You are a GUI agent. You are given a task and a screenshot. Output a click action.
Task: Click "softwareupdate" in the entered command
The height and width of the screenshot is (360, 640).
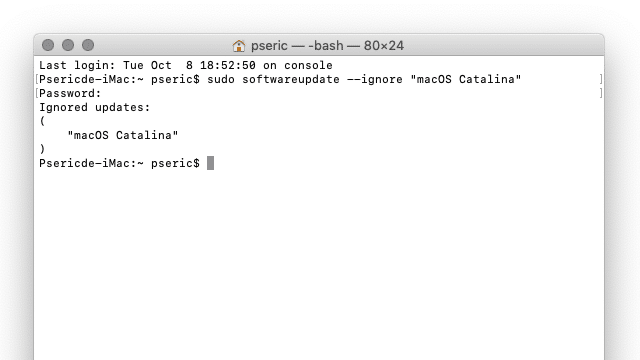tap(291, 79)
